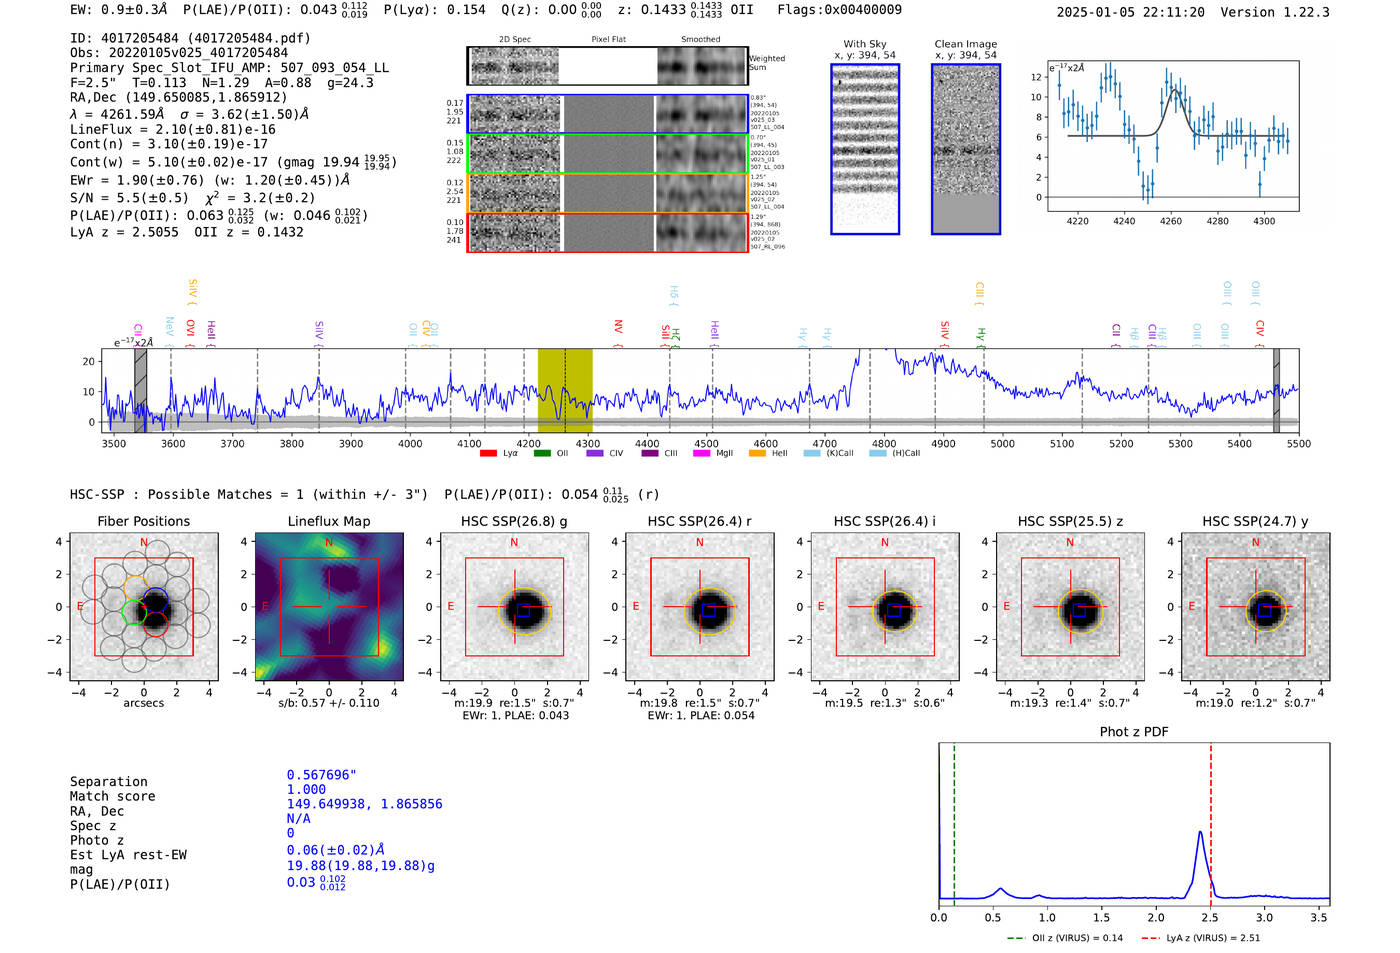Click the detection ID 4017205484 text
Screen dimensions: 1400x953
point(140,38)
